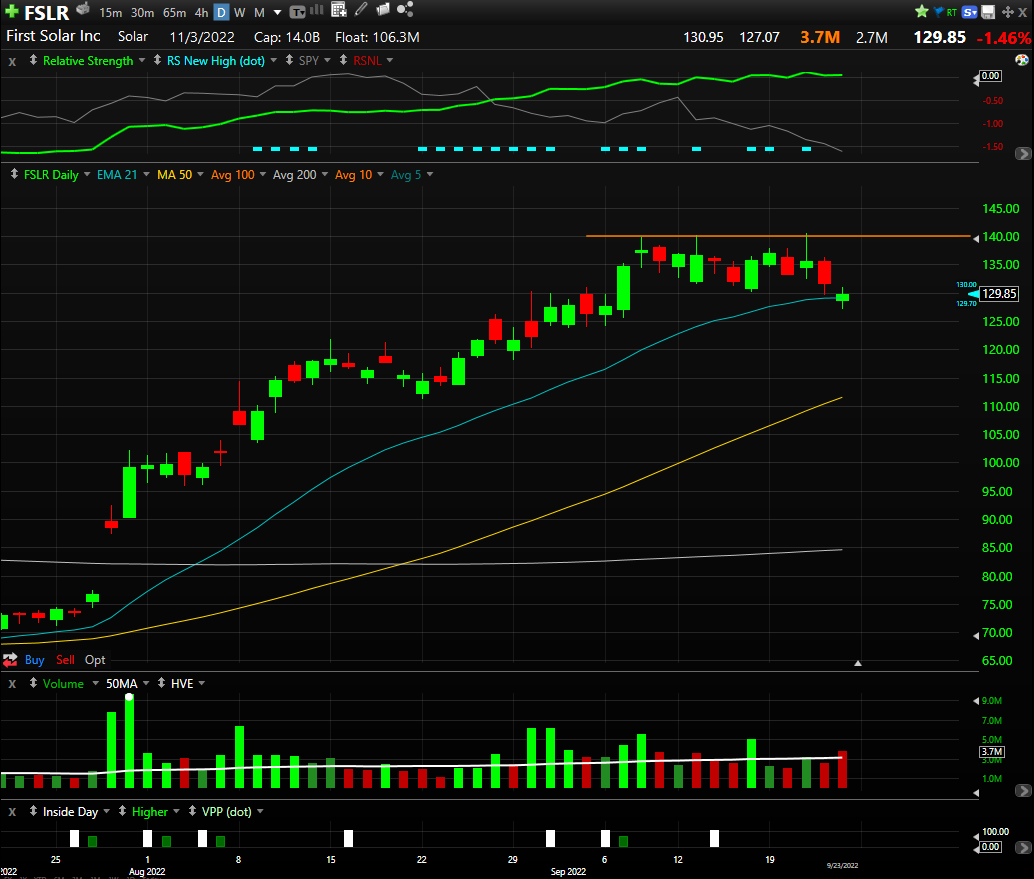Viewport: 1034px width, 879px height.
Task: Select the D daily timeframe
Action: coord(222,13)
